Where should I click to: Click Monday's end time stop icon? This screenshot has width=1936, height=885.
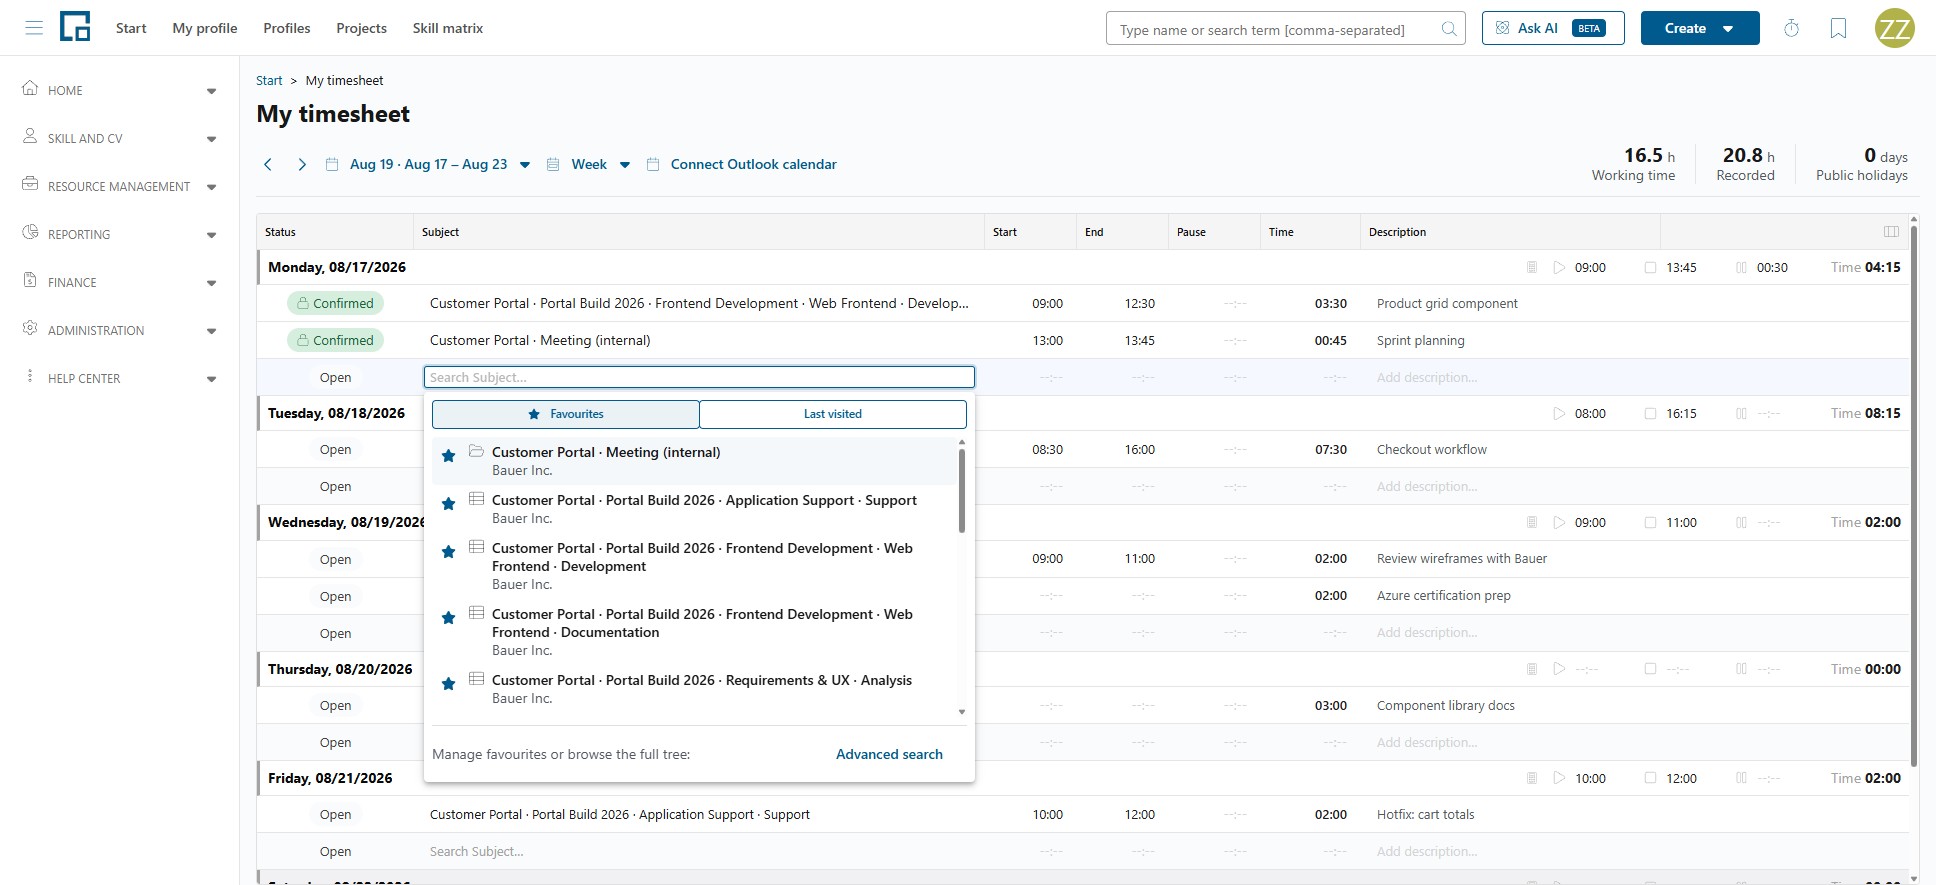click(x=1650, y=267)
